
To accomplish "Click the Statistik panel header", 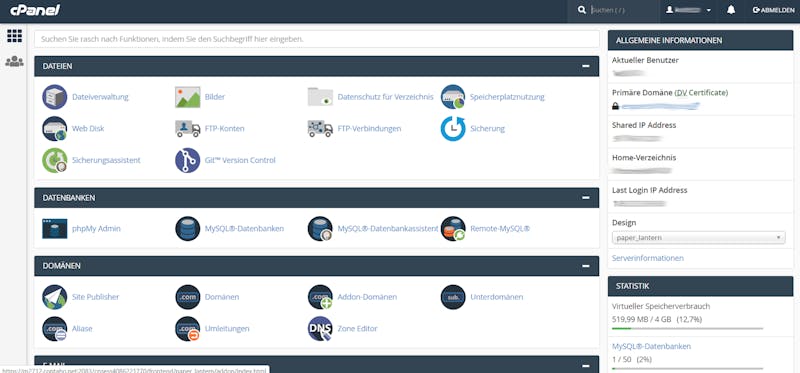I will tap(701, 286).
